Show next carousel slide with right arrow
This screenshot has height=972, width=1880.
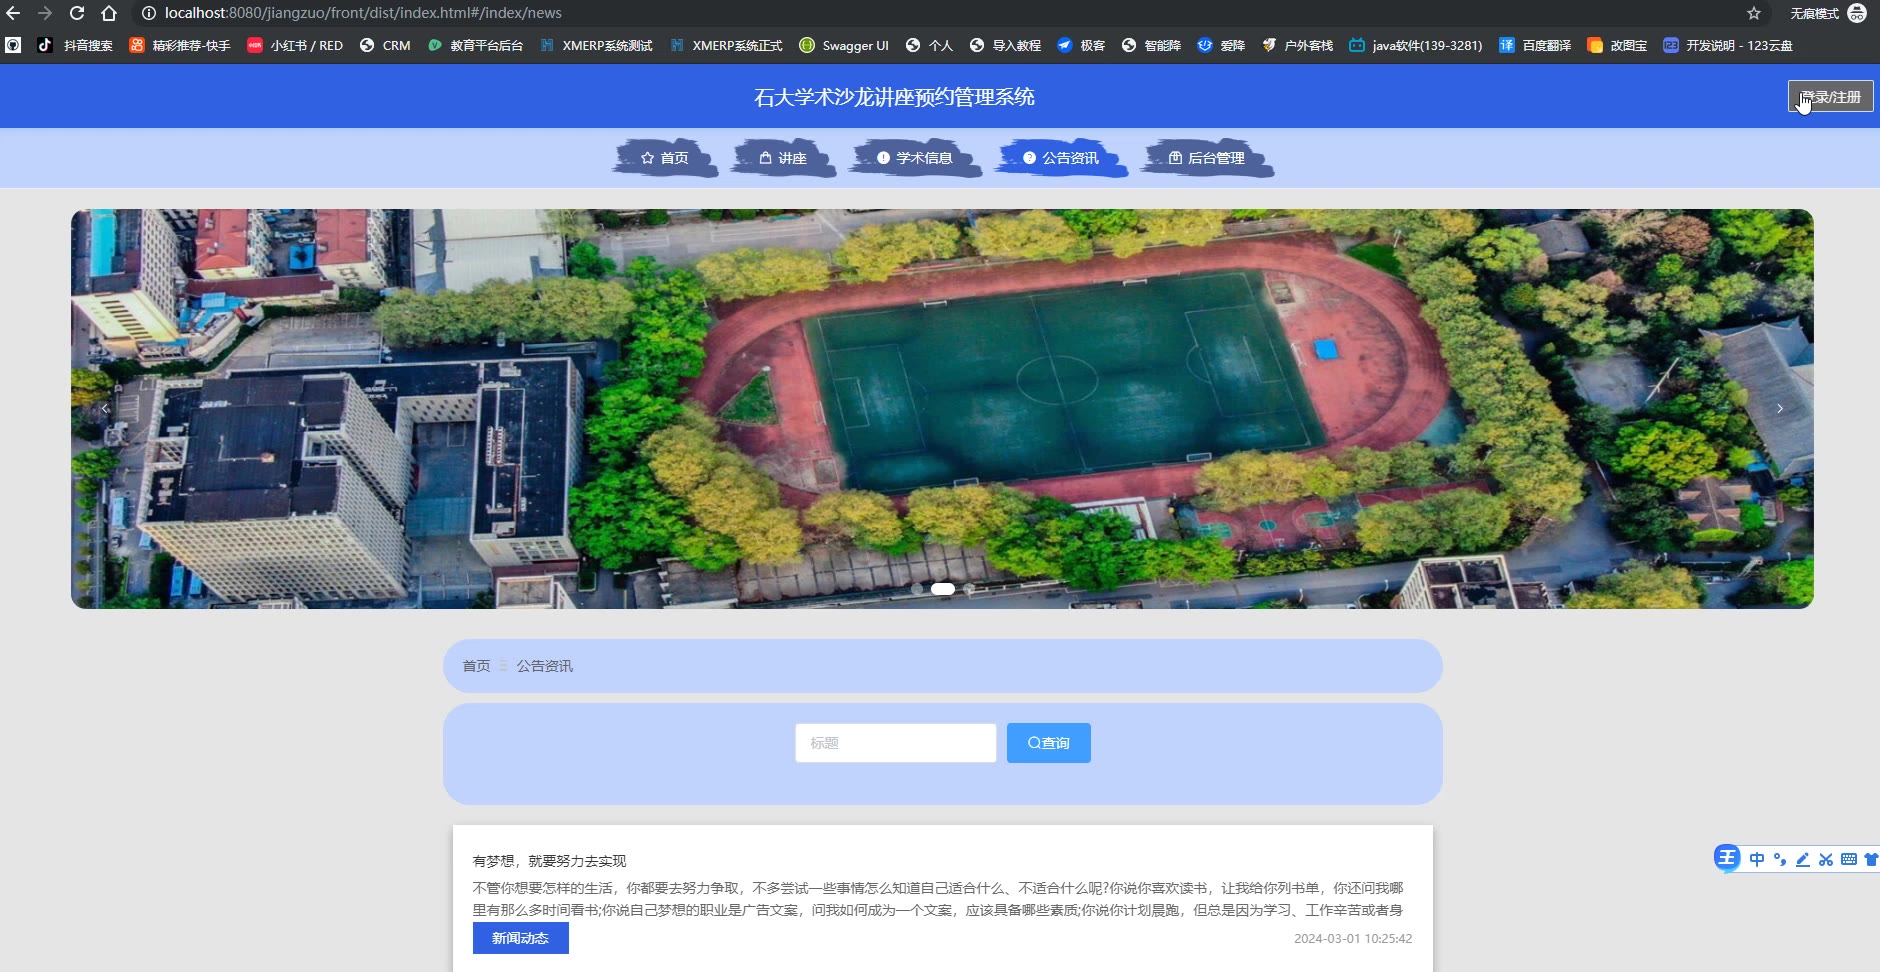point(1780,408)
